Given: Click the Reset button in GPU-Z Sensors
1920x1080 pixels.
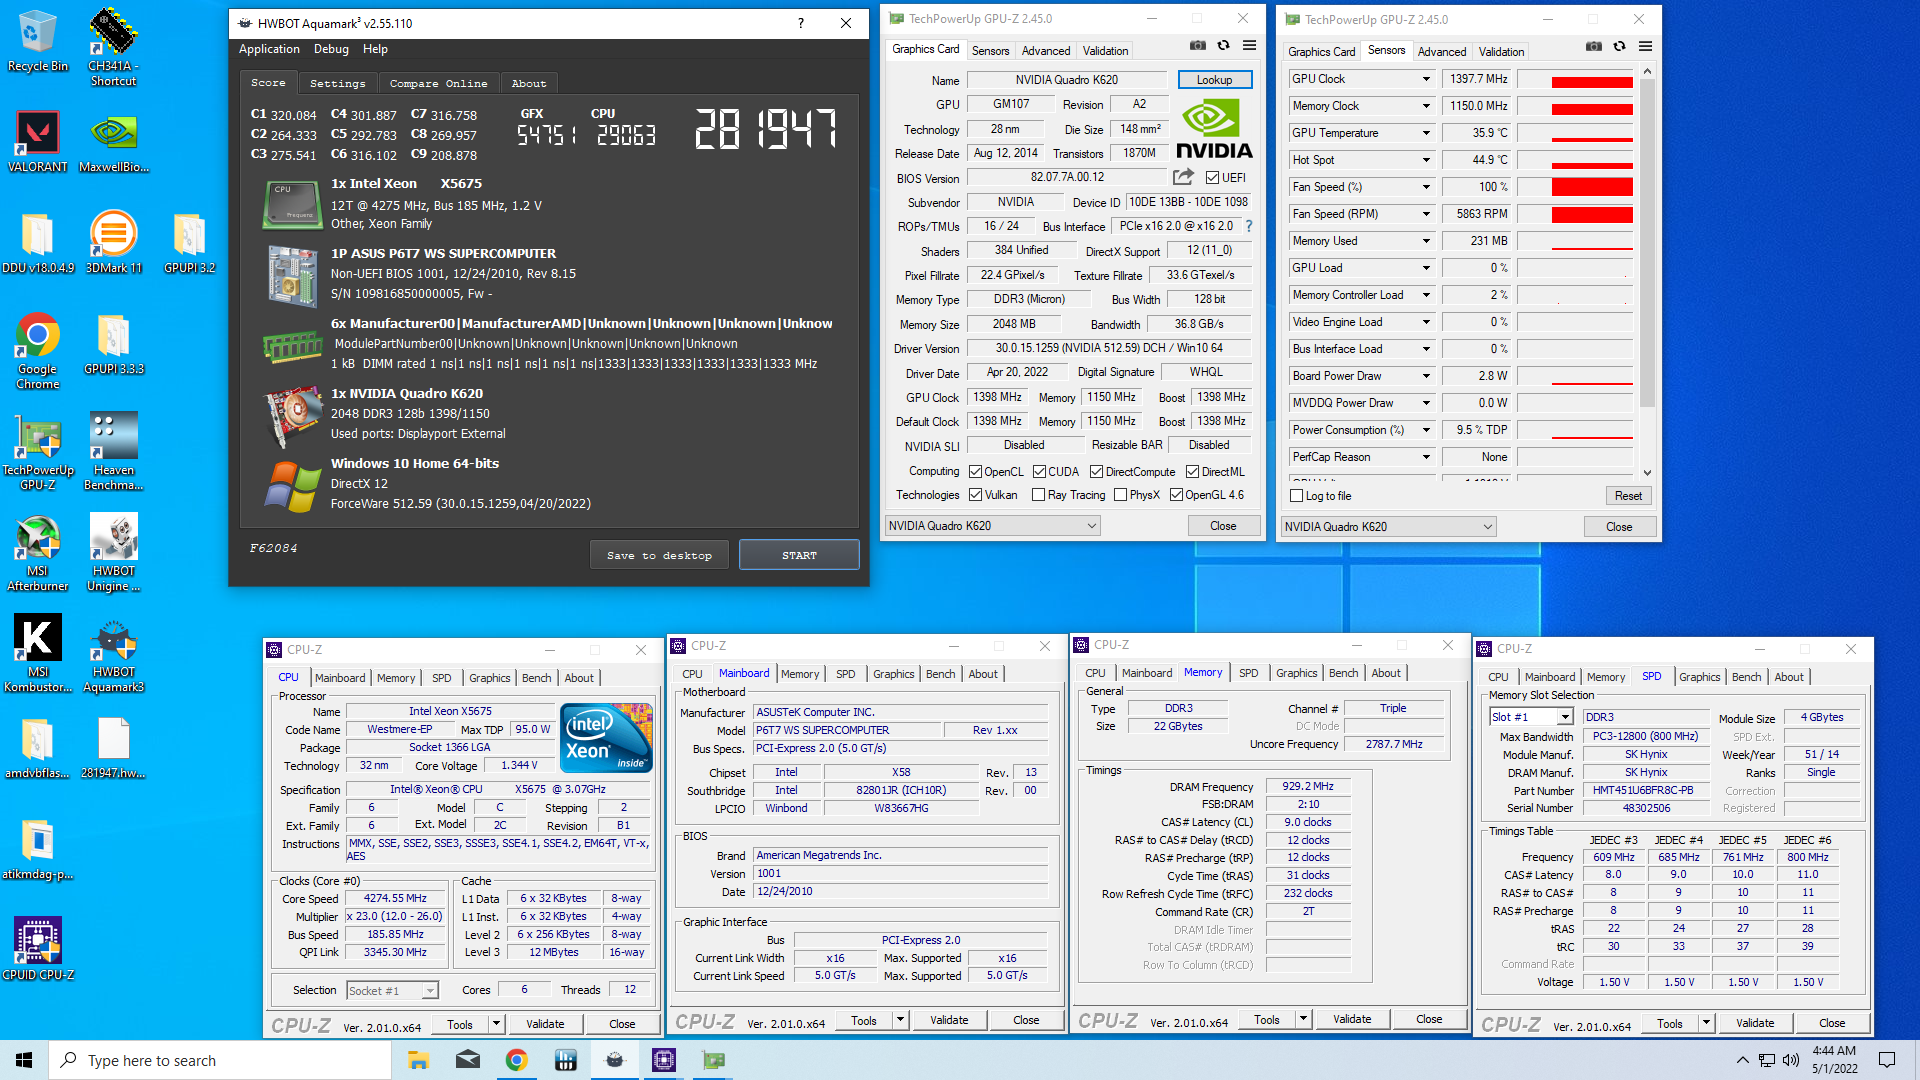Looking at the screenshot, I should [x=1628, y=496].
